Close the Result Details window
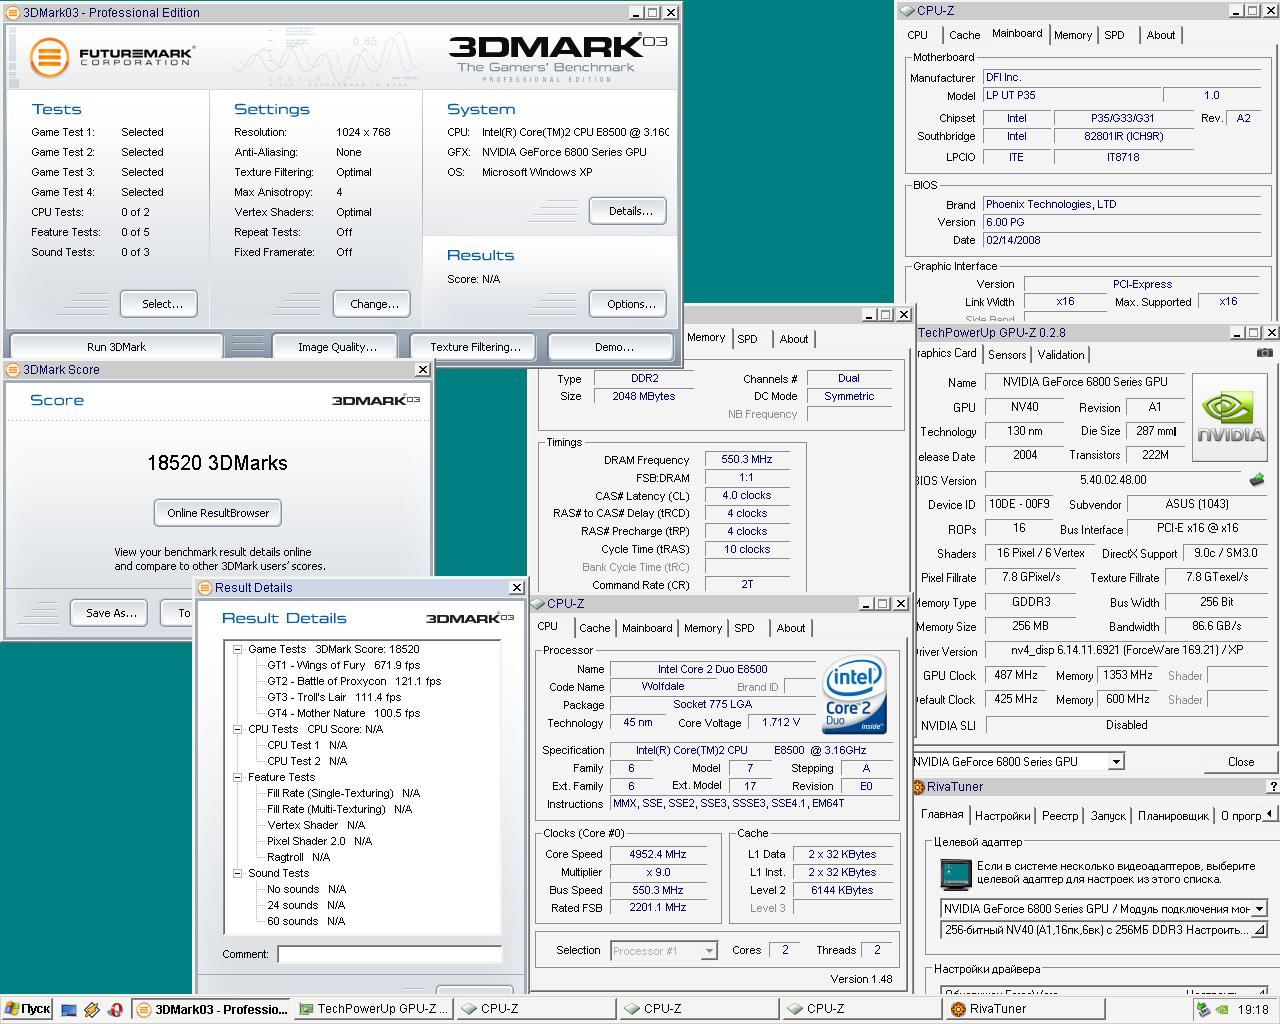1280x1024 pixels. 516,588
